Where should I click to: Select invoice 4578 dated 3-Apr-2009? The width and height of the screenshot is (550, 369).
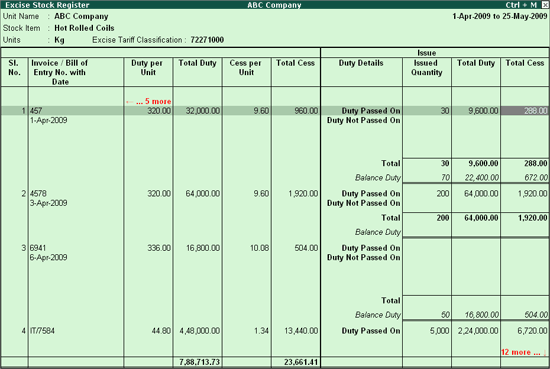pyautogui.click(x=38, y=194)
